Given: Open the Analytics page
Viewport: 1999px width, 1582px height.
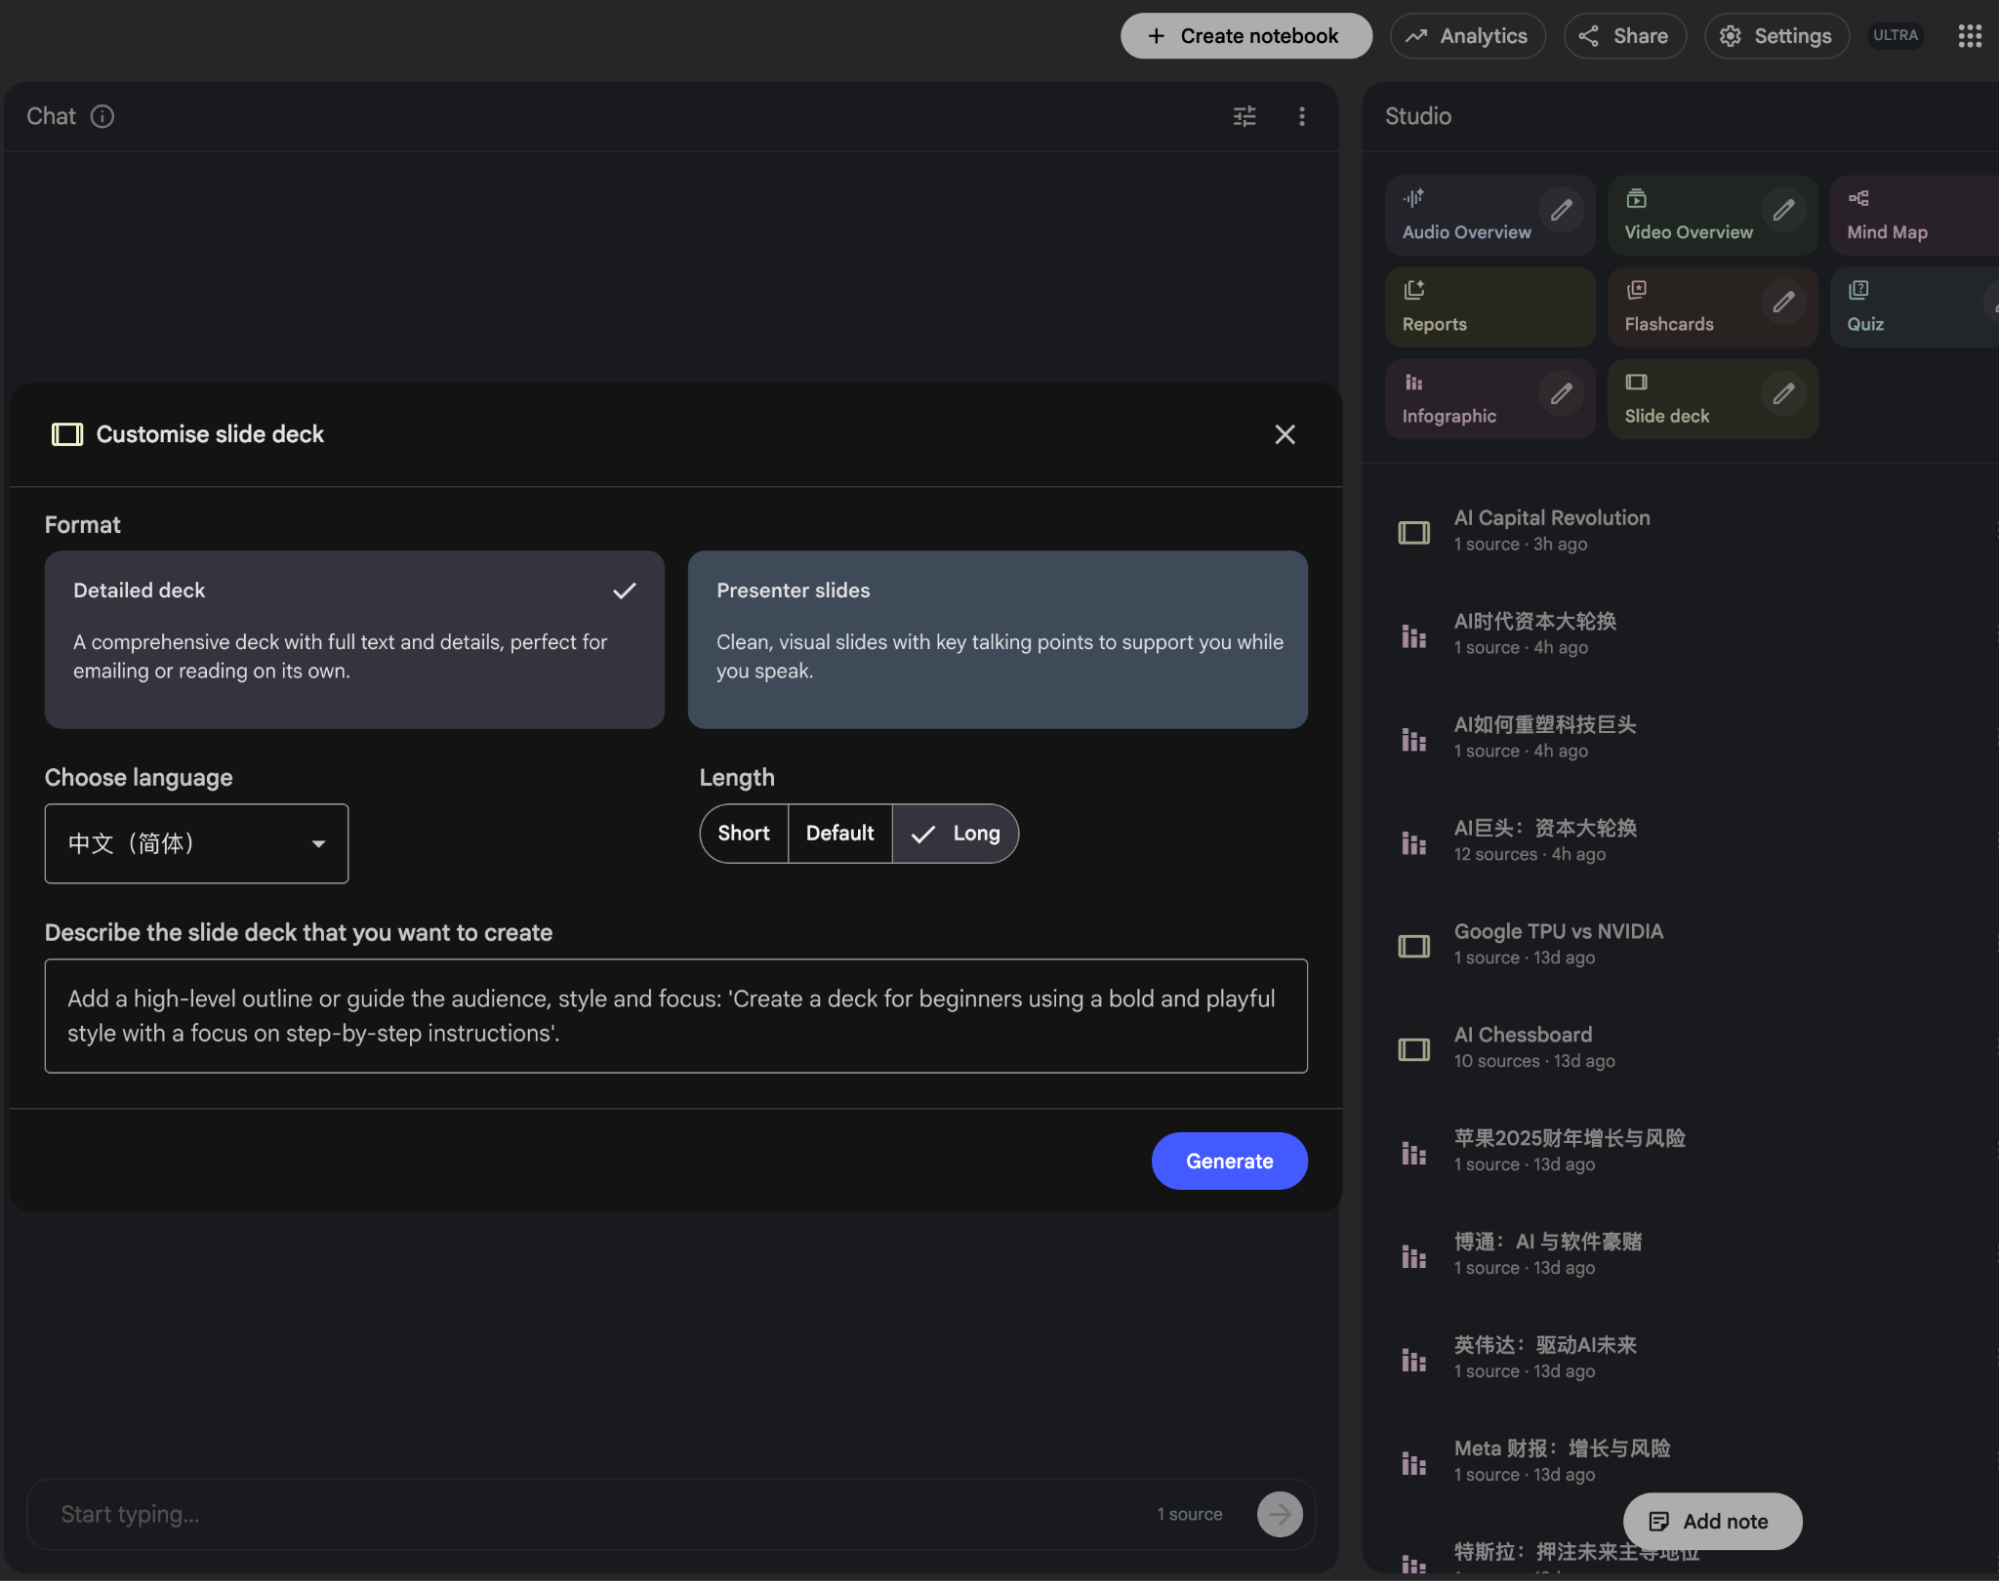Looking at the screenshot, I should [1467, 36].
